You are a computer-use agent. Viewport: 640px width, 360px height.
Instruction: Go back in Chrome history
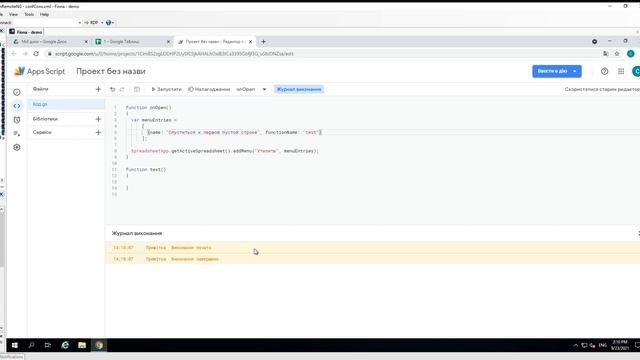pyautogui.click(x=14, y=53)
